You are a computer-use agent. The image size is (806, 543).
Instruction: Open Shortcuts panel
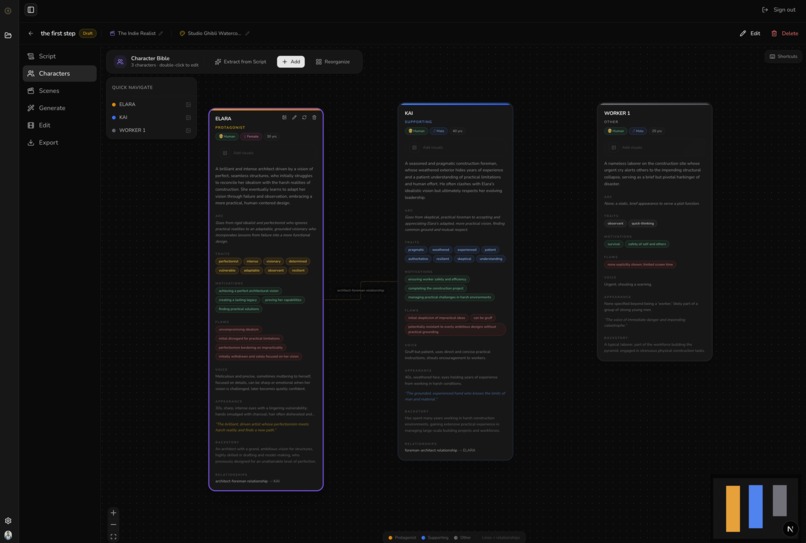783,57
